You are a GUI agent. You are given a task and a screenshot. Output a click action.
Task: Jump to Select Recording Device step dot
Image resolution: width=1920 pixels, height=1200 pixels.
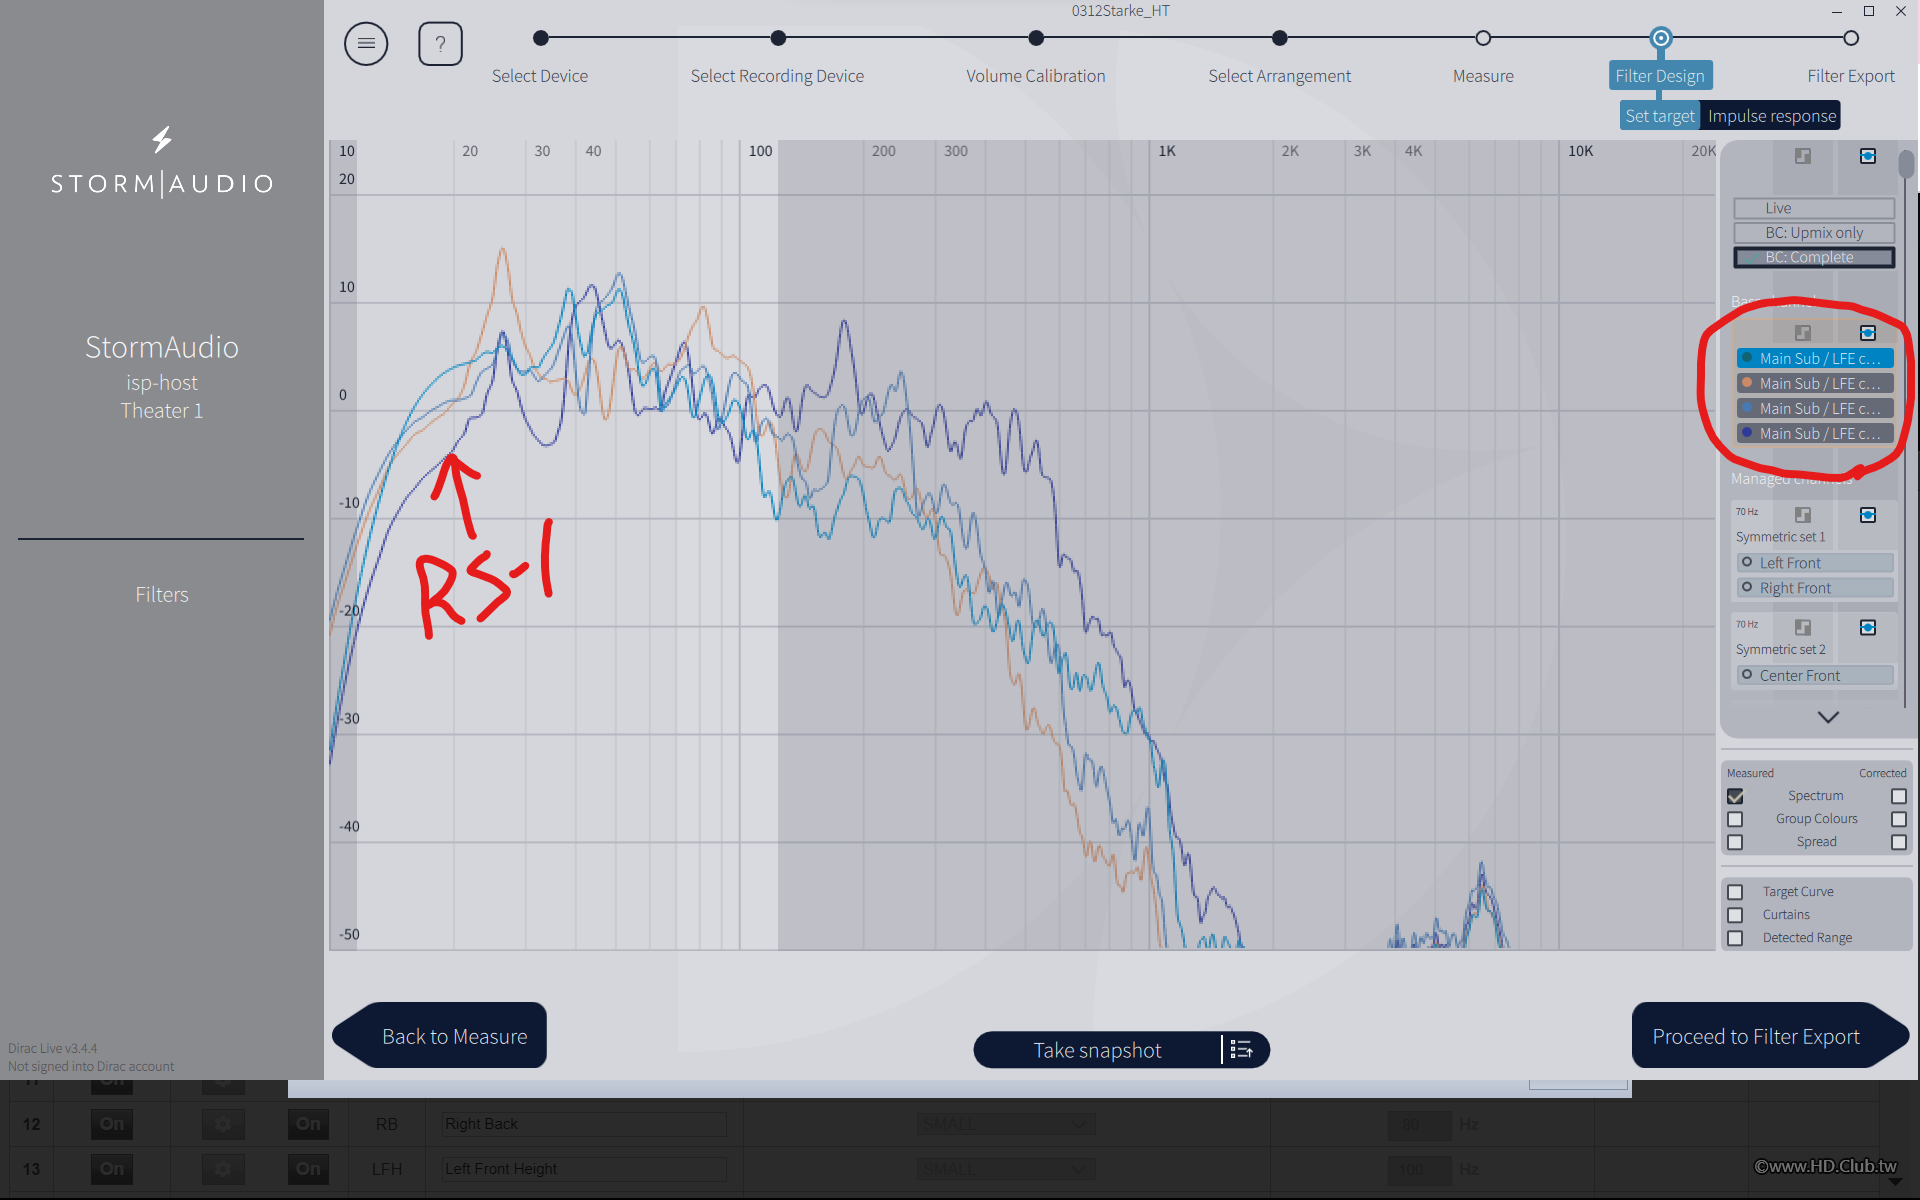pyautogui.click(x=778, y=38)
